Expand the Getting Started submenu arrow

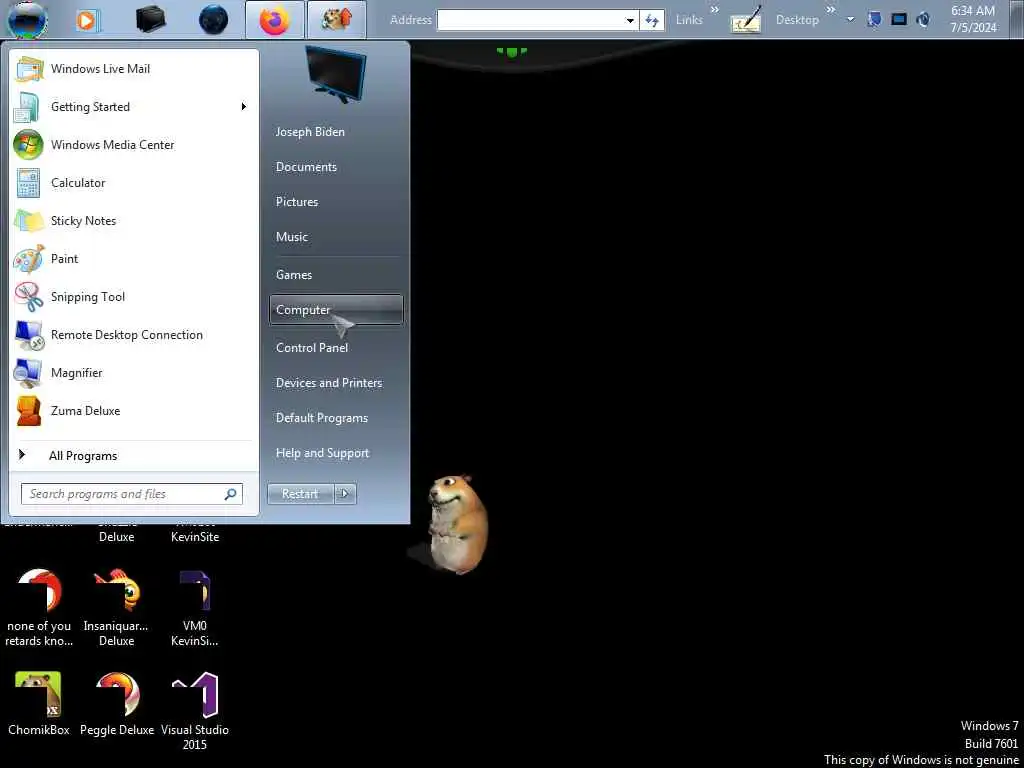point(244,106)
